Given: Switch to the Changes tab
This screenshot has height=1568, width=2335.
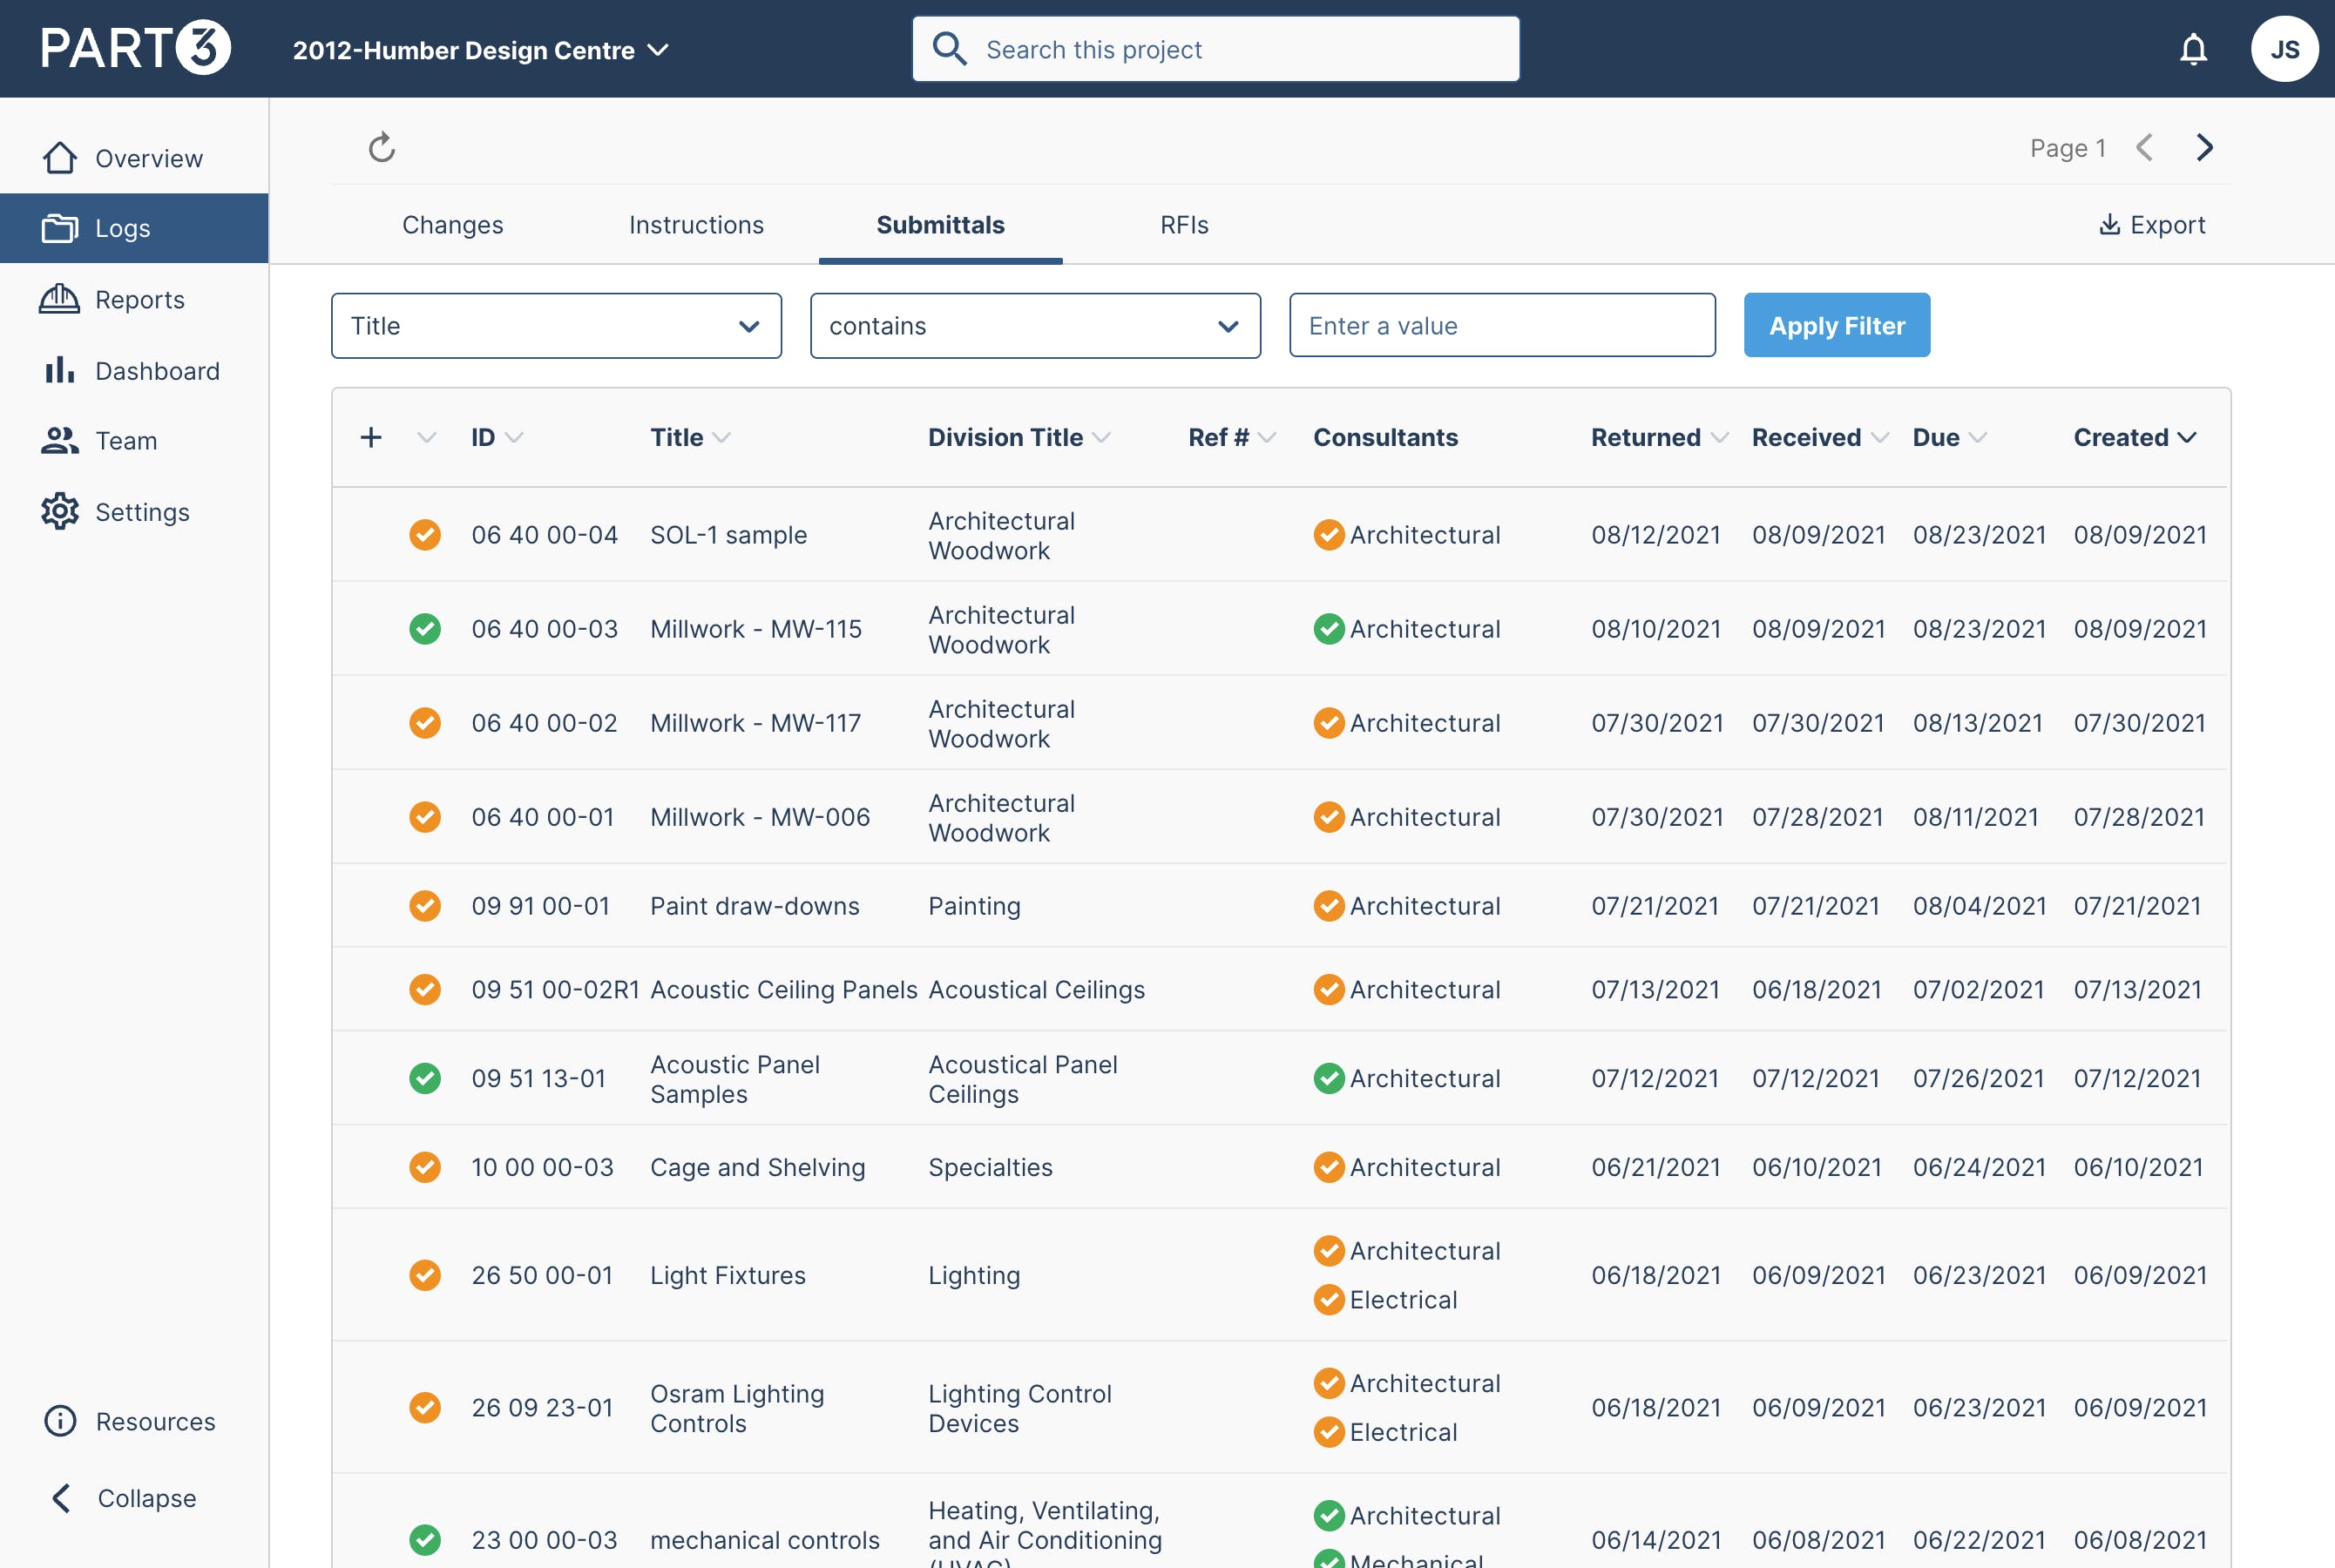Looking at the screenshot, I should (453, 225).
